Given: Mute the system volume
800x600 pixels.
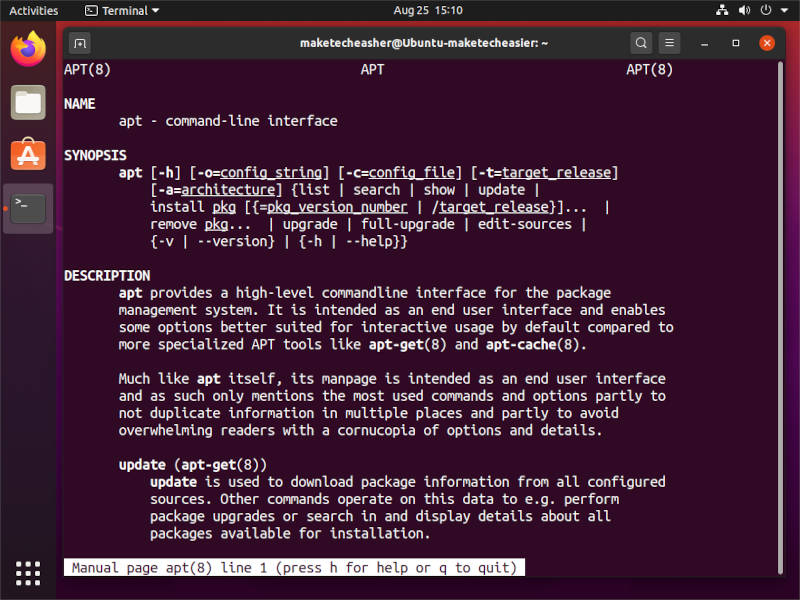Looking at the screenshot, I should coord(744,11).
